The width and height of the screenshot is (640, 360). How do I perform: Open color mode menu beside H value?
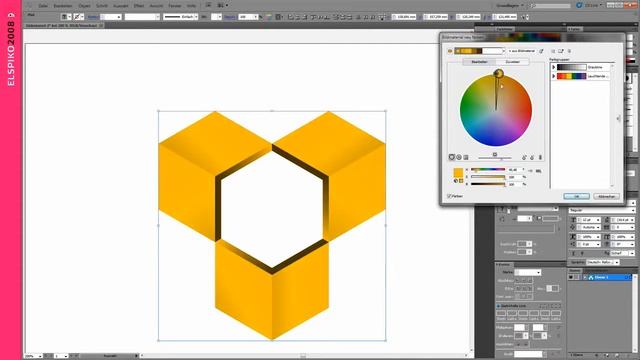[530, 171]
